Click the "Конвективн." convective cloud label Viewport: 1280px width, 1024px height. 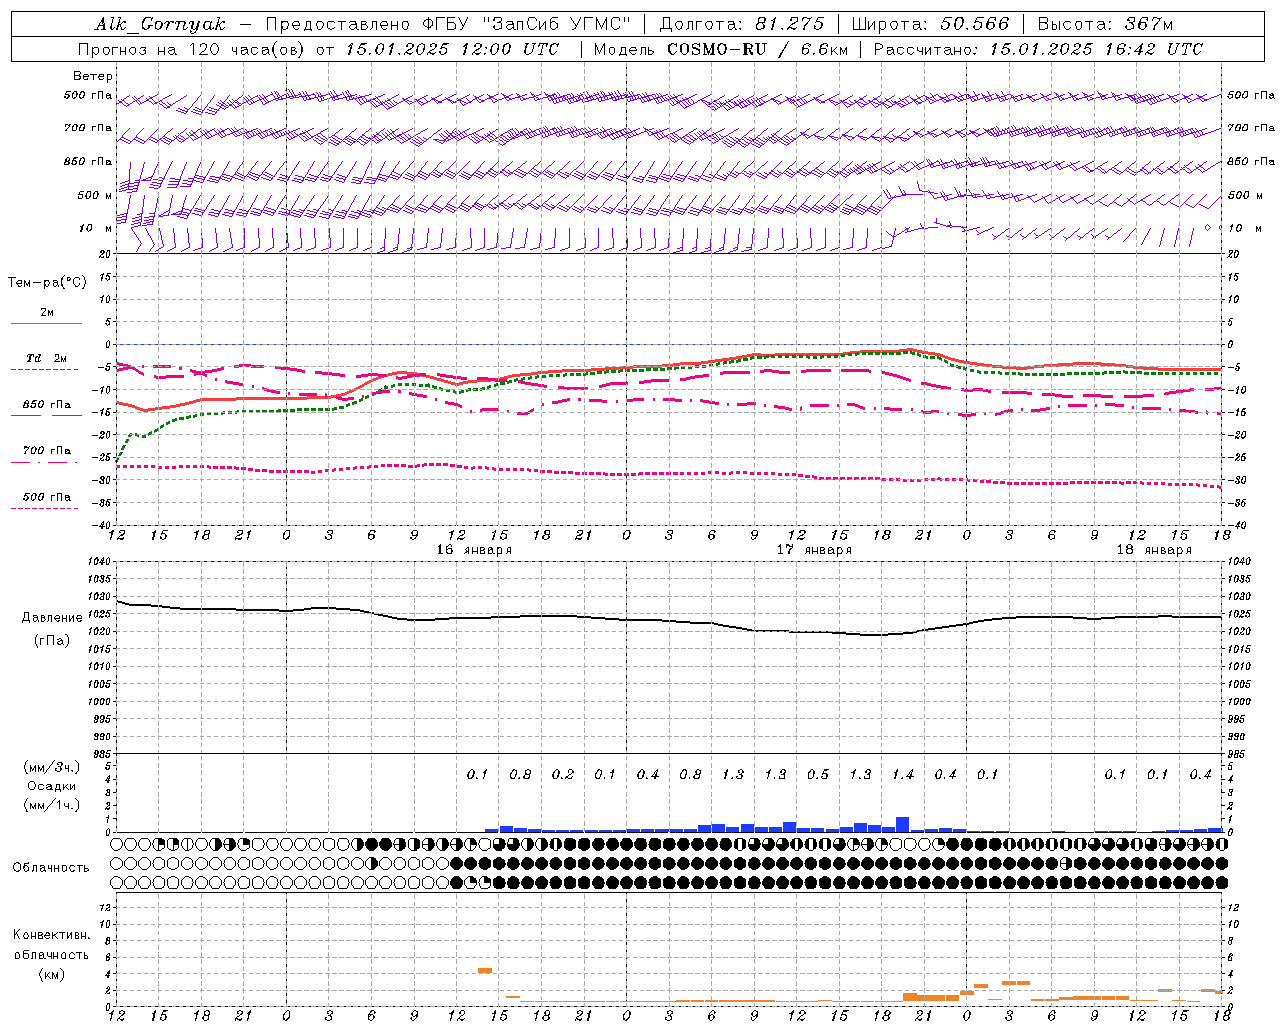tap(51, 935)
